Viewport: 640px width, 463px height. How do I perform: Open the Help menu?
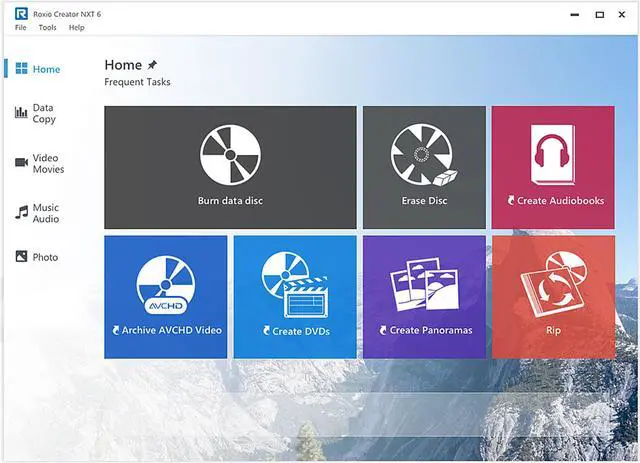[x=77, y=28]
